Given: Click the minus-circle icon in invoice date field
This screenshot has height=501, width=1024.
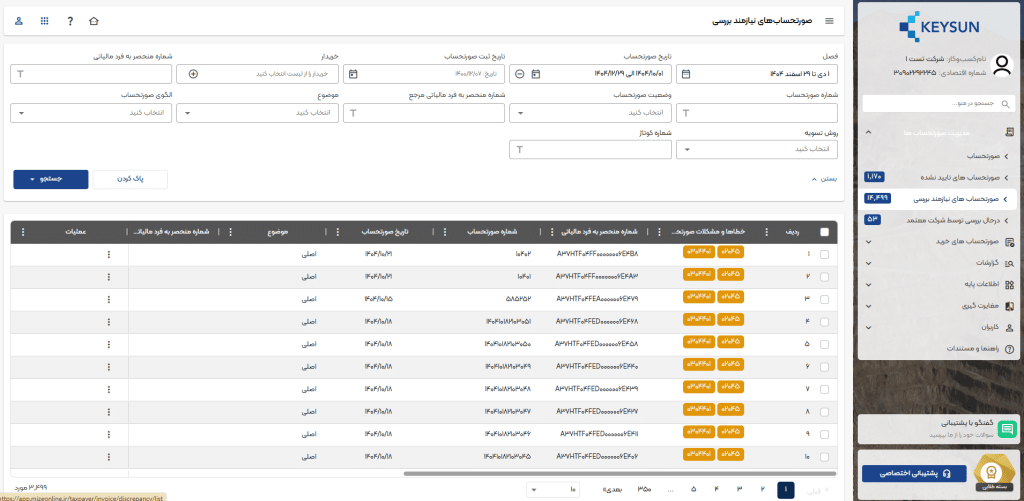Looking at the screenshot, I should 519,74.
